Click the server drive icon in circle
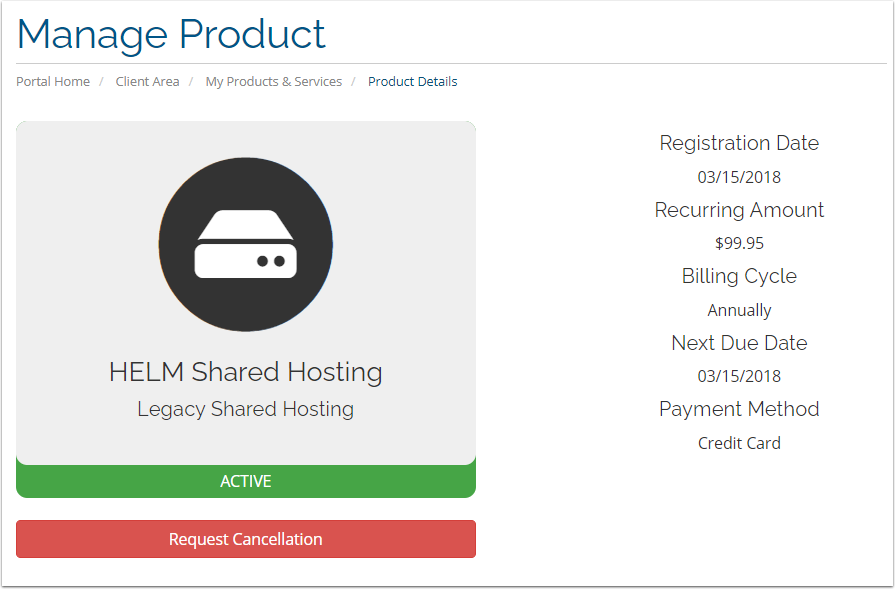The image size is (895, 589). tap(245, 244)
